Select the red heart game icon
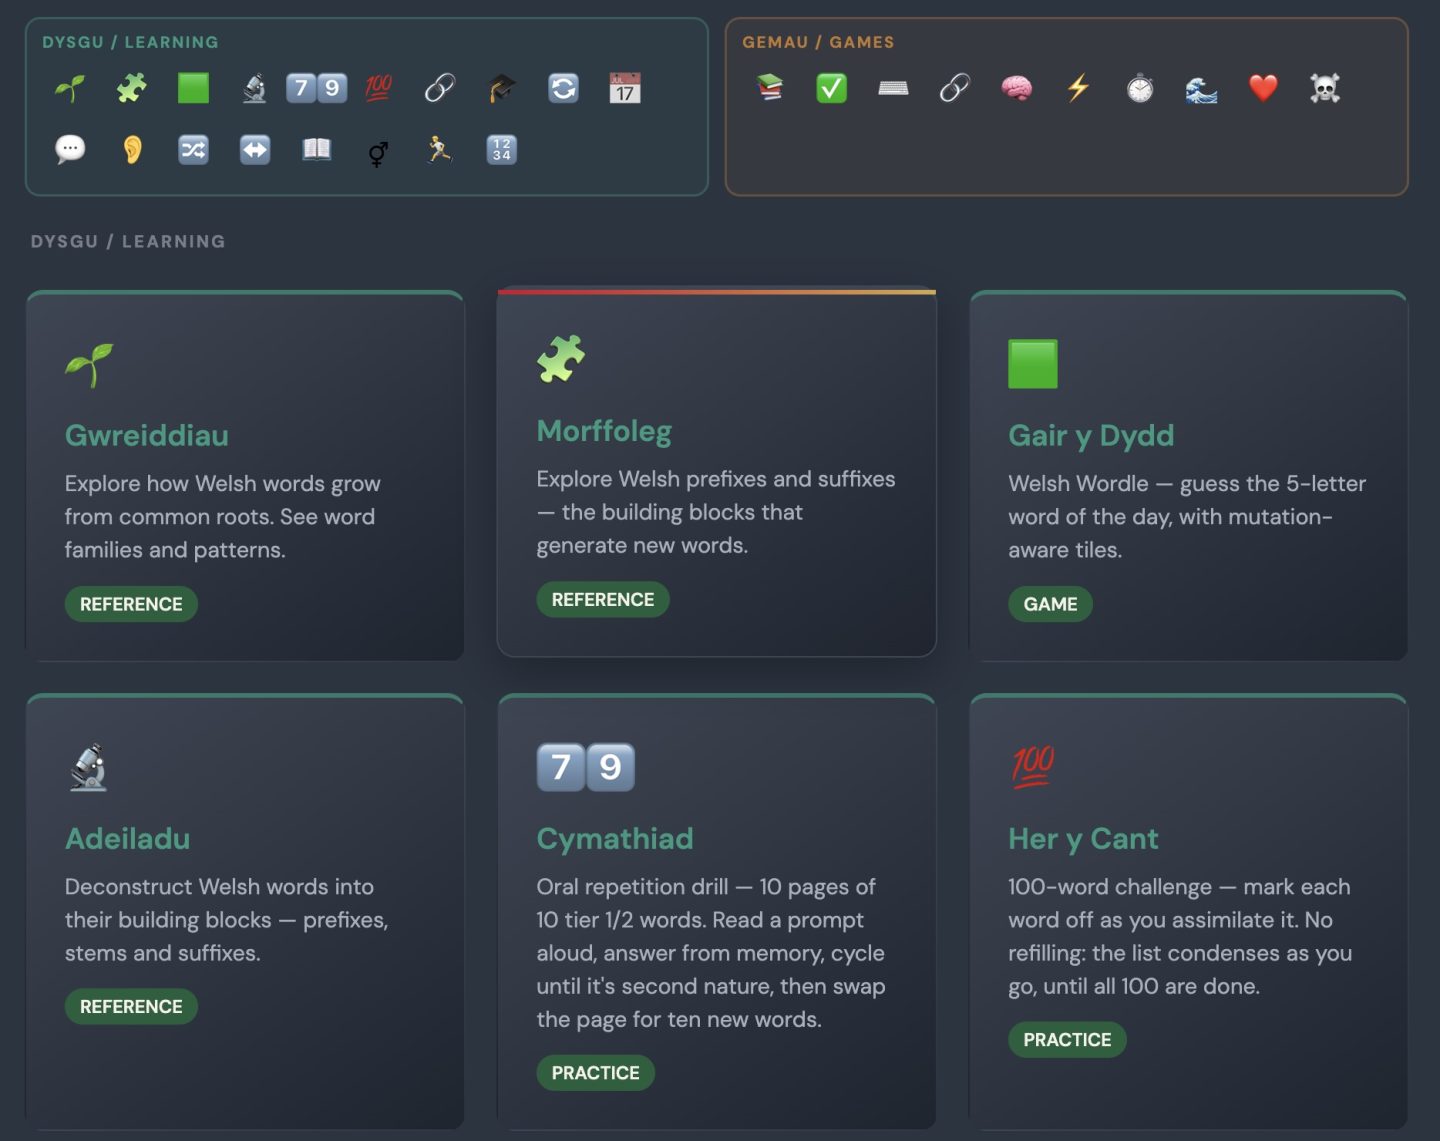The width and height of the screenshot is (1440, 1141). [x=1264, y=89]
